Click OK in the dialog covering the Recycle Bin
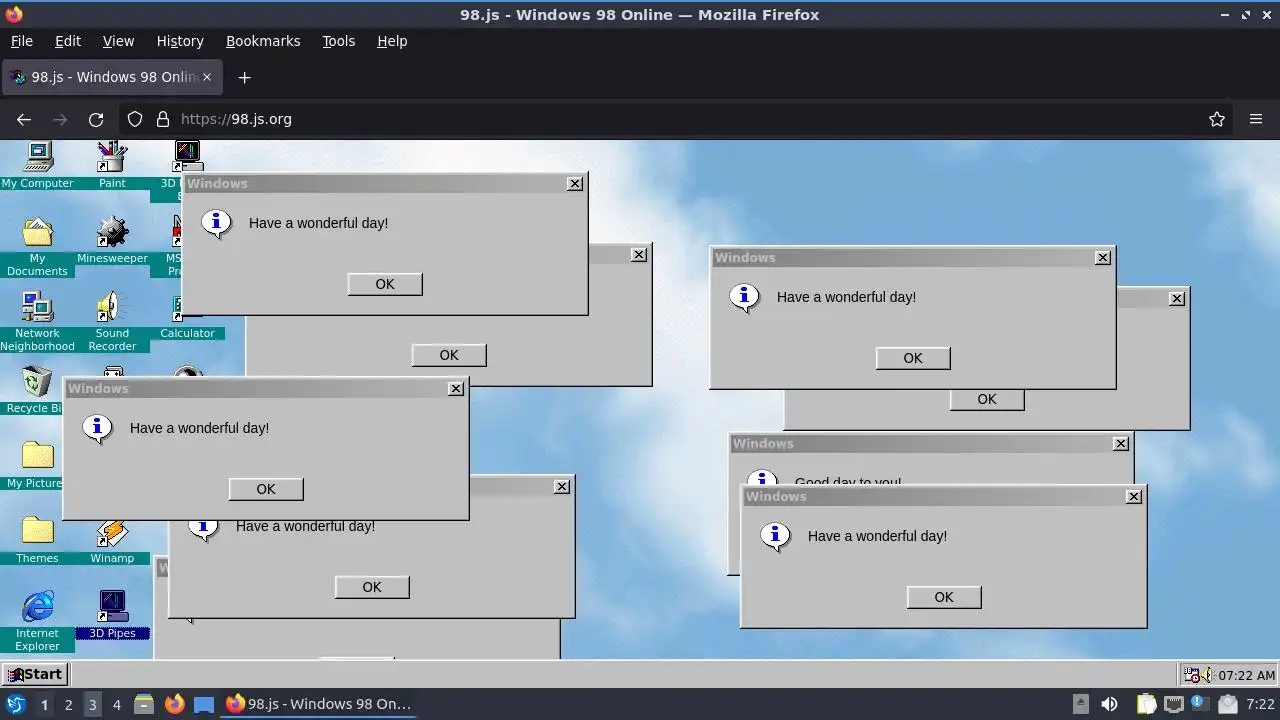Viewport: 1280px width, 720px height. pyautogui.click(x=266, y=489)
